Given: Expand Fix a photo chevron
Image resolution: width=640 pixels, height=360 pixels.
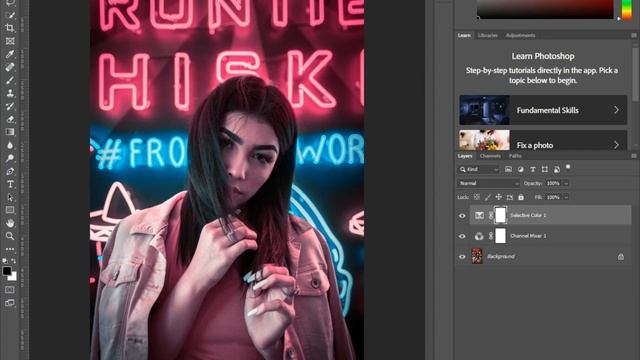Looking at the screenshot, I should tap(616, 145).
